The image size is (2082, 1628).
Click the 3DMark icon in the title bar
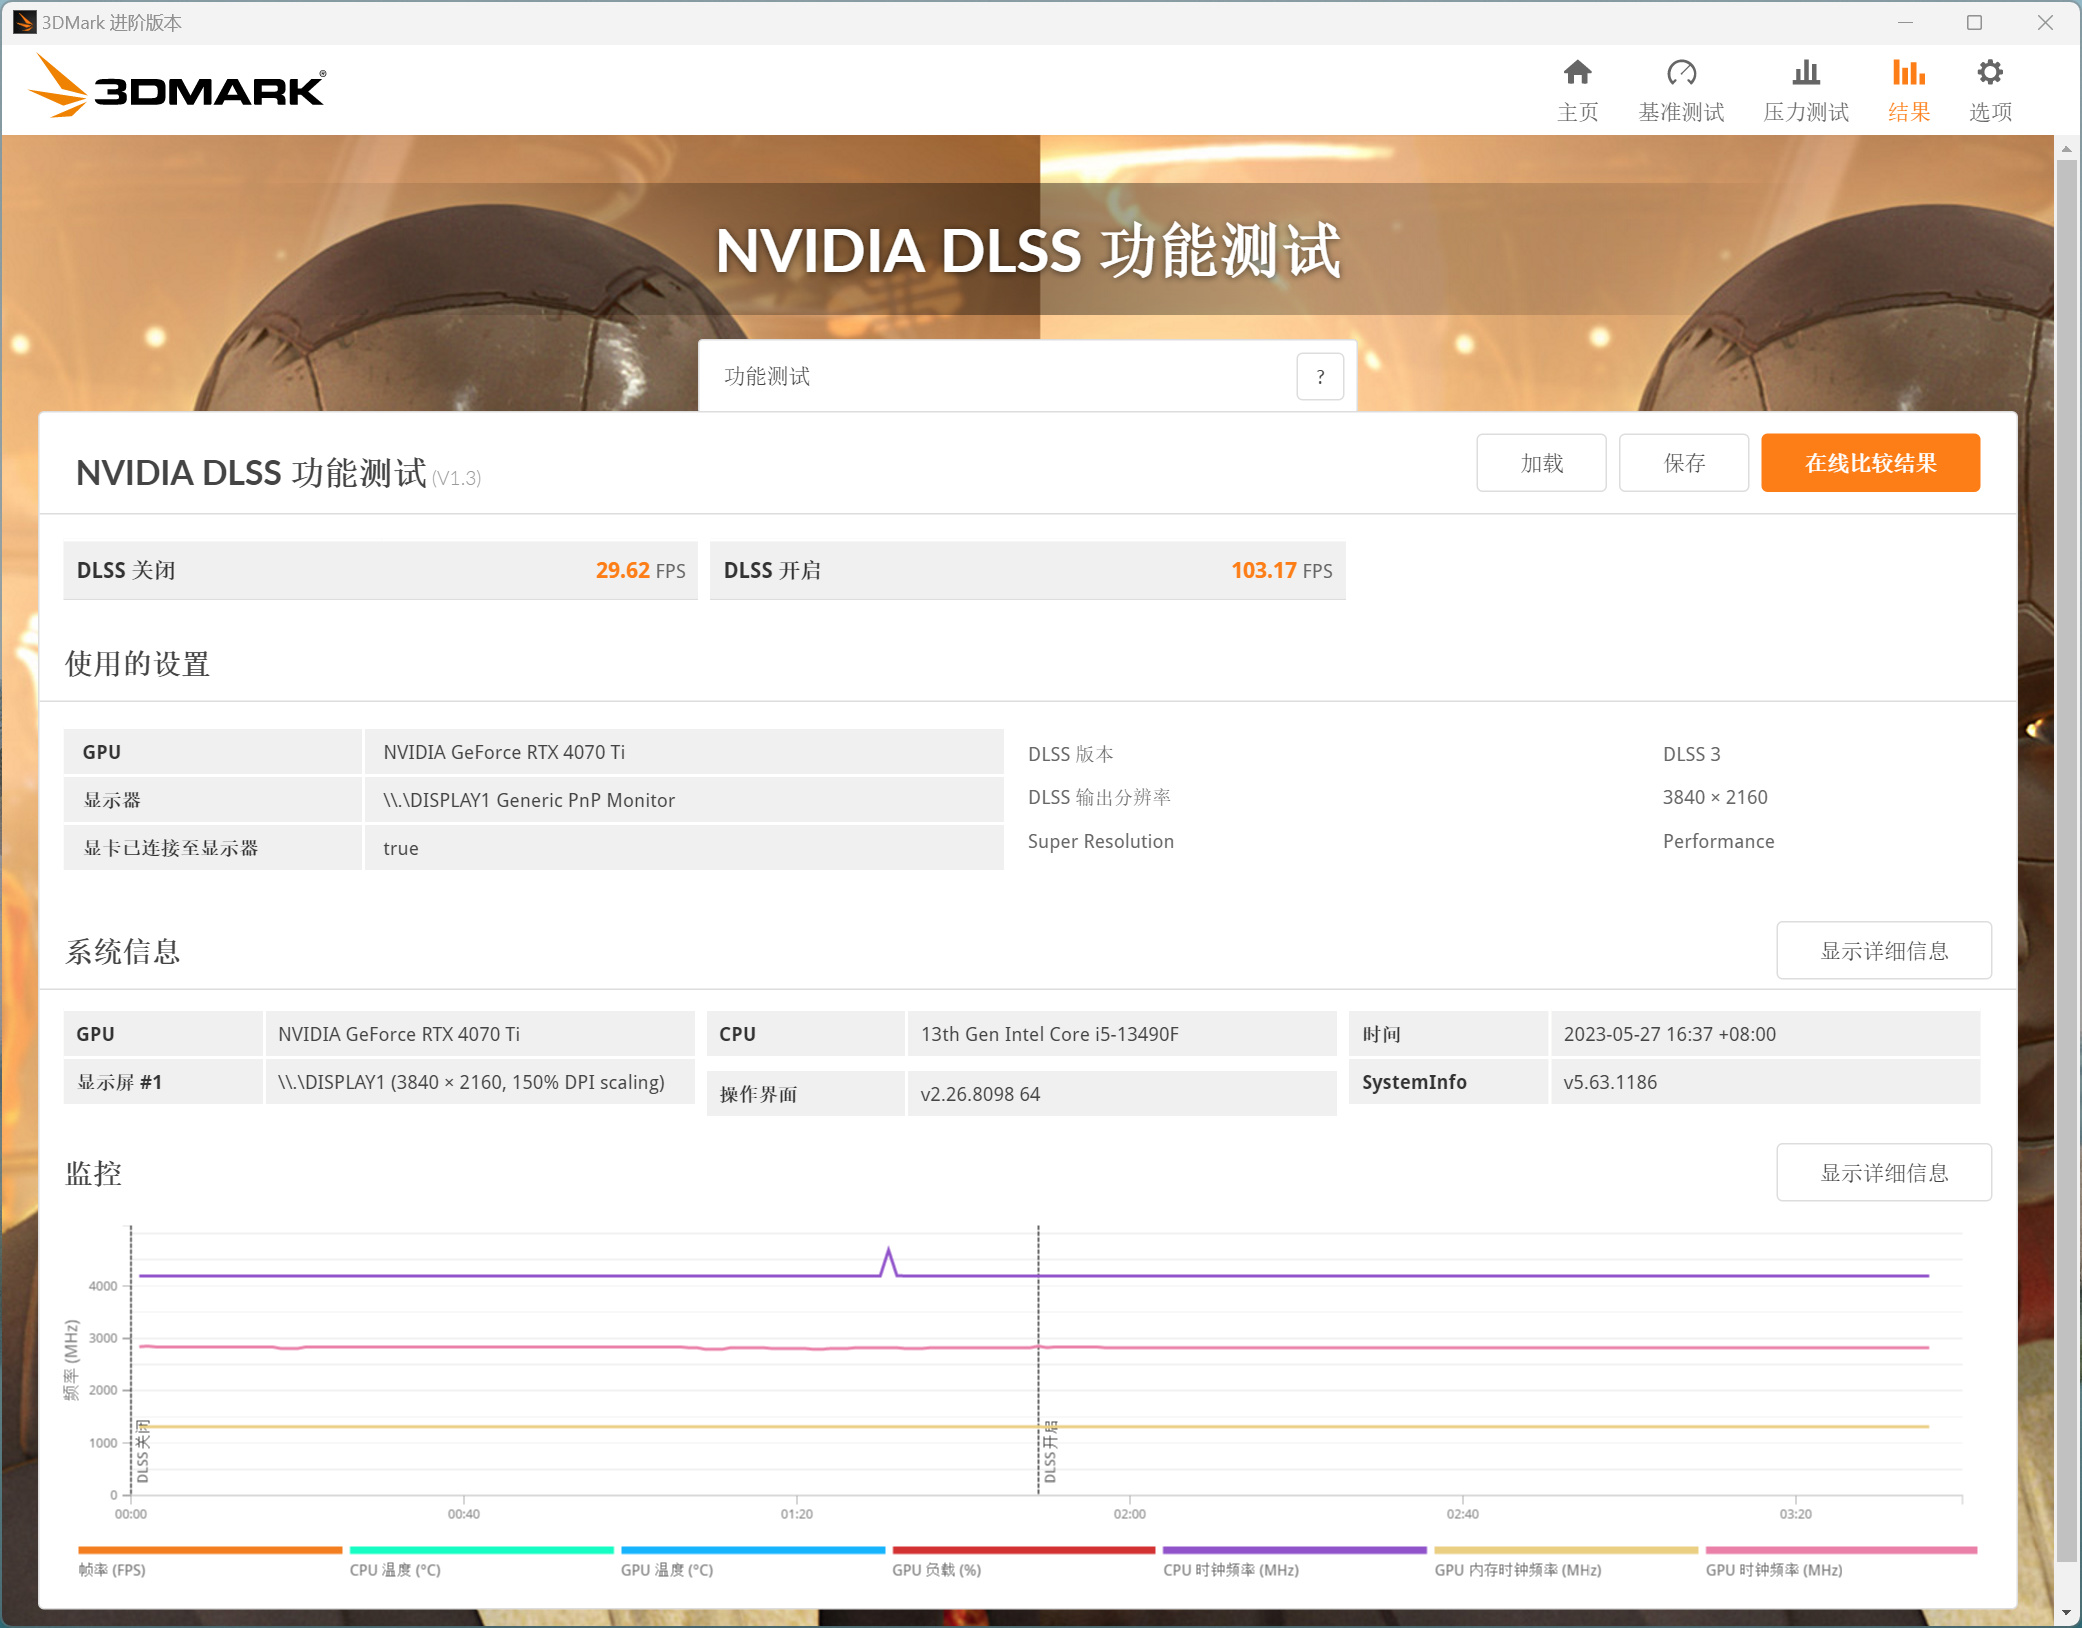point(23,21)
